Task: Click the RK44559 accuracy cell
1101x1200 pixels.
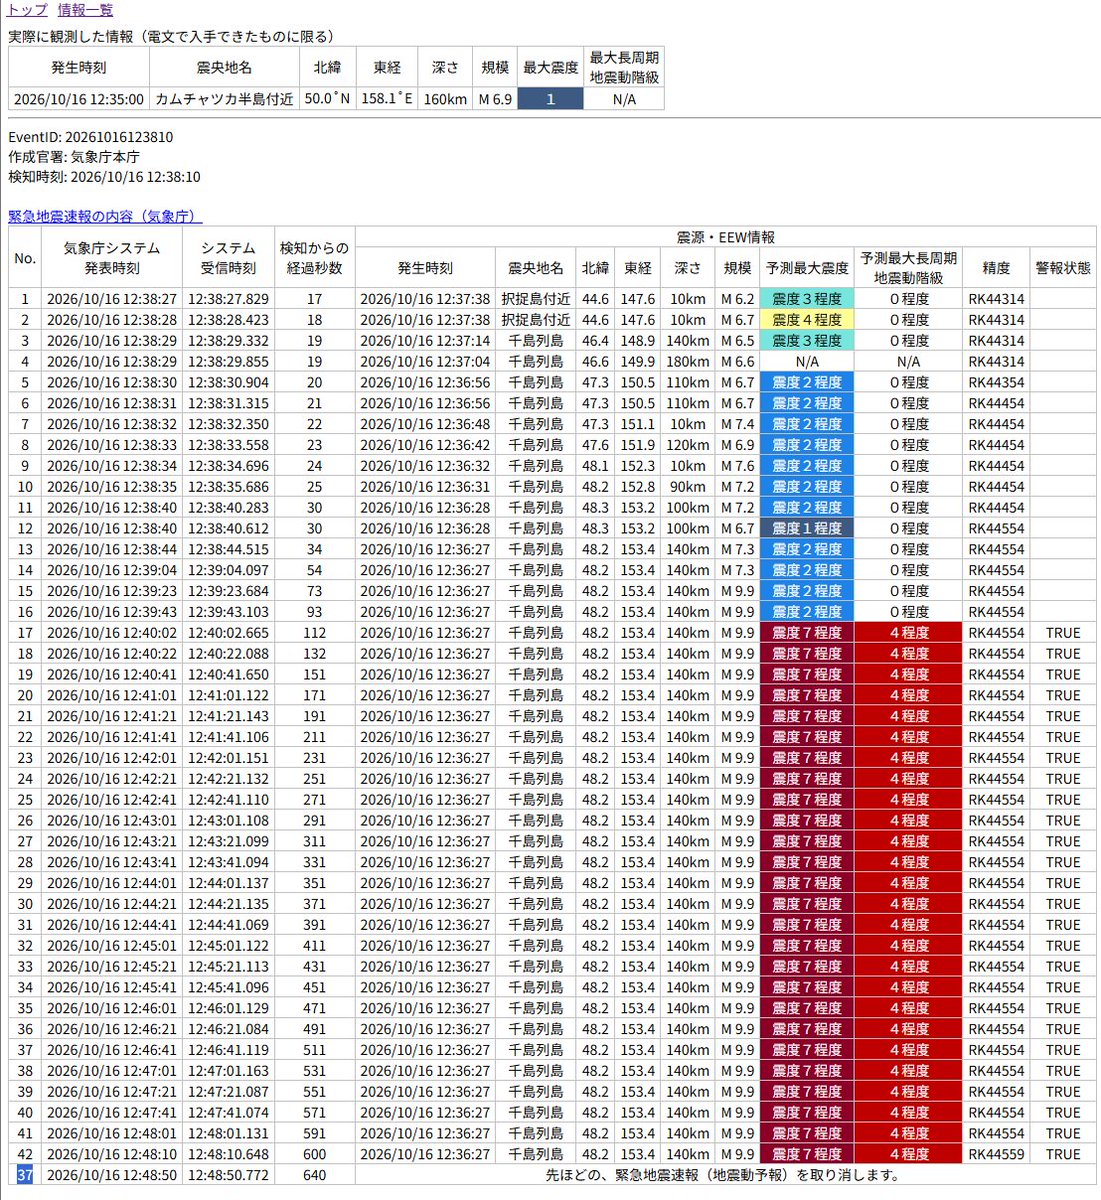Action: (996, 1154)
